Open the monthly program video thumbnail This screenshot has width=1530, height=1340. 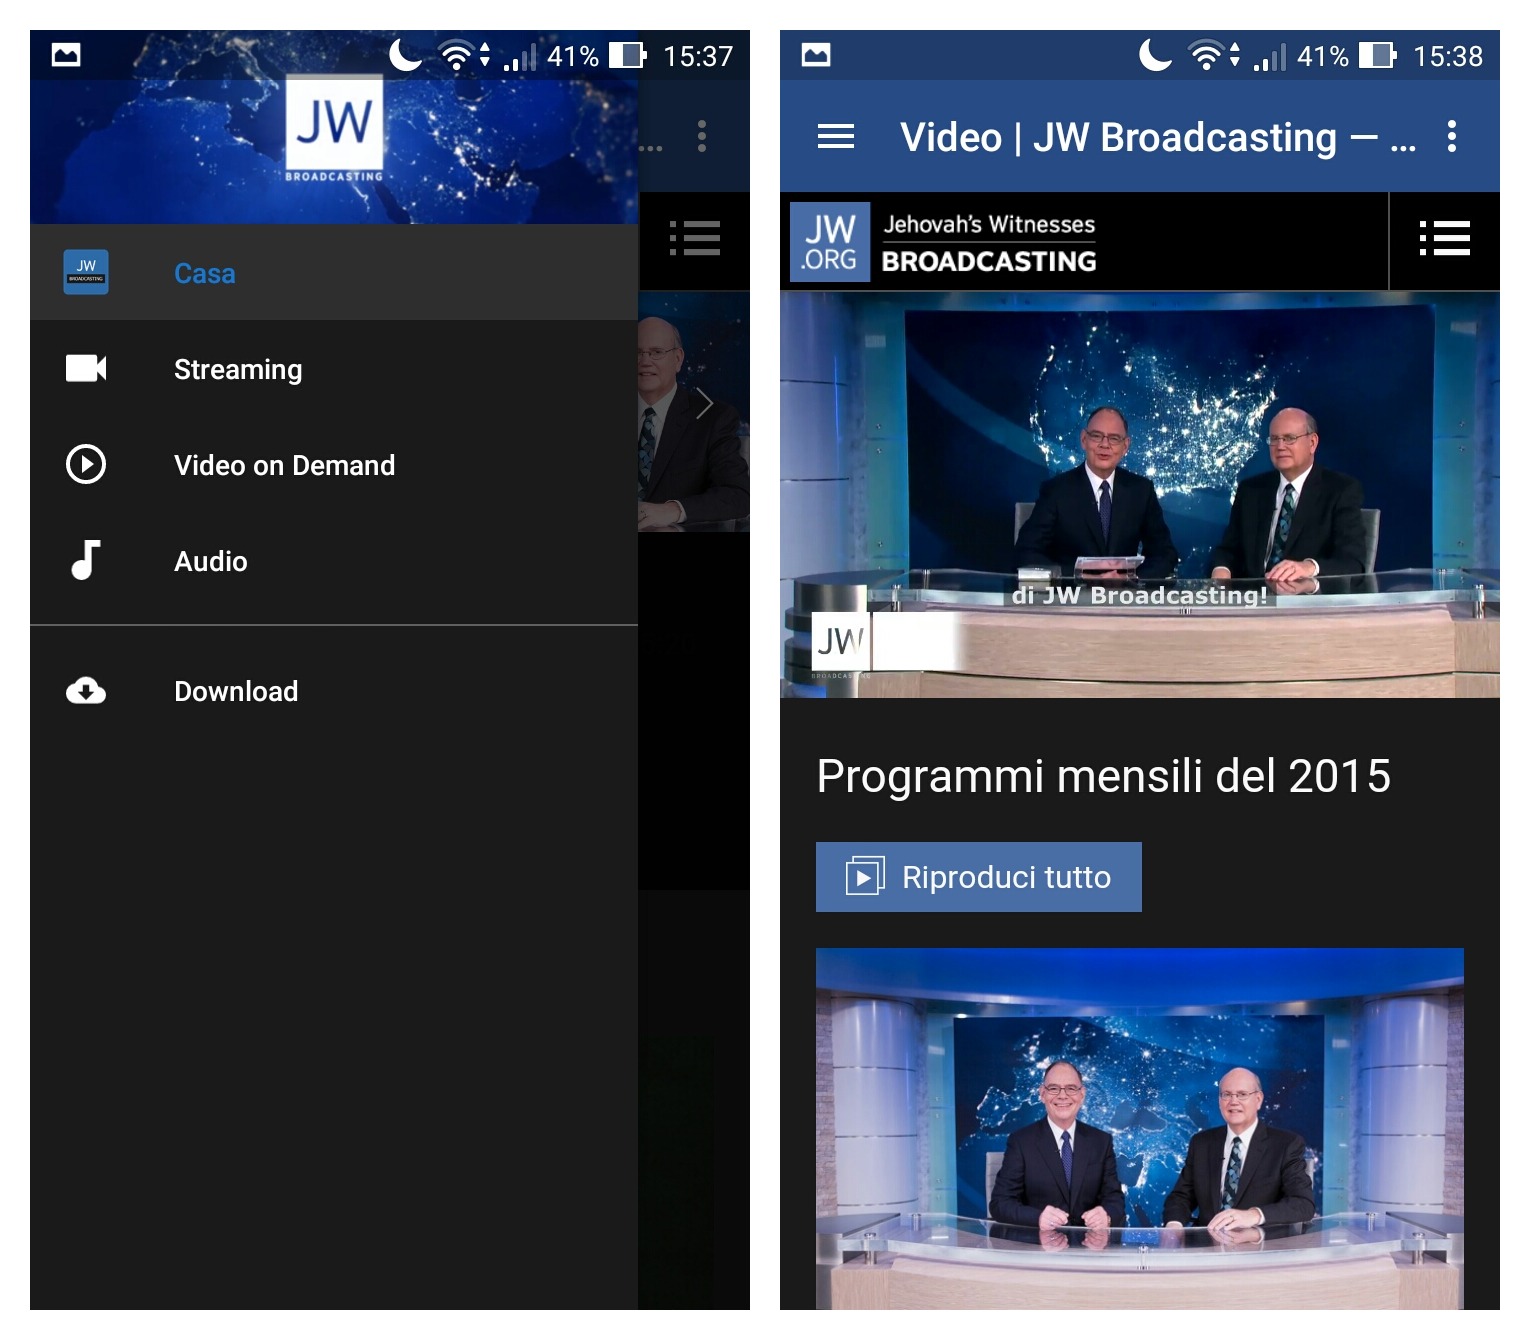coord(1140,1130)
